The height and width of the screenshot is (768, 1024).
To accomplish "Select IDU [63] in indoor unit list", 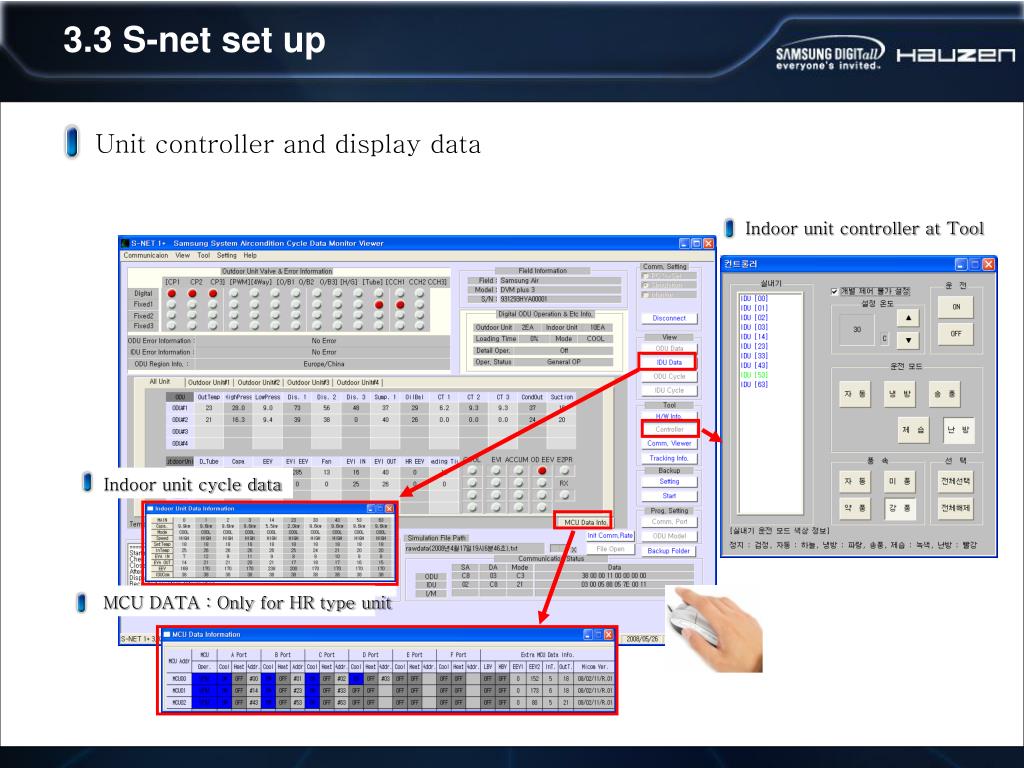I will pyautogui.click(x=754, y=385).
